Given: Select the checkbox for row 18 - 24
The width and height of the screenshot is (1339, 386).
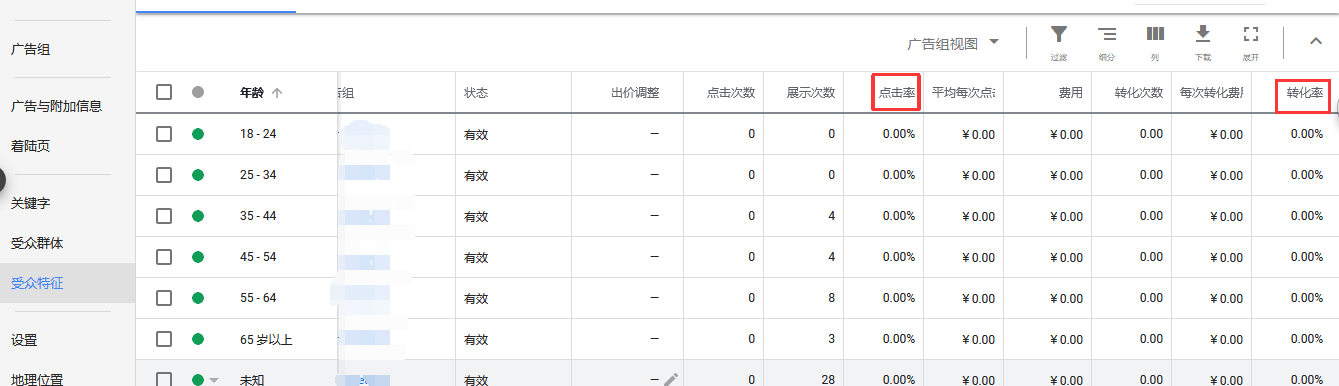Looking at the screenshot, I should [x=164, y=133].
